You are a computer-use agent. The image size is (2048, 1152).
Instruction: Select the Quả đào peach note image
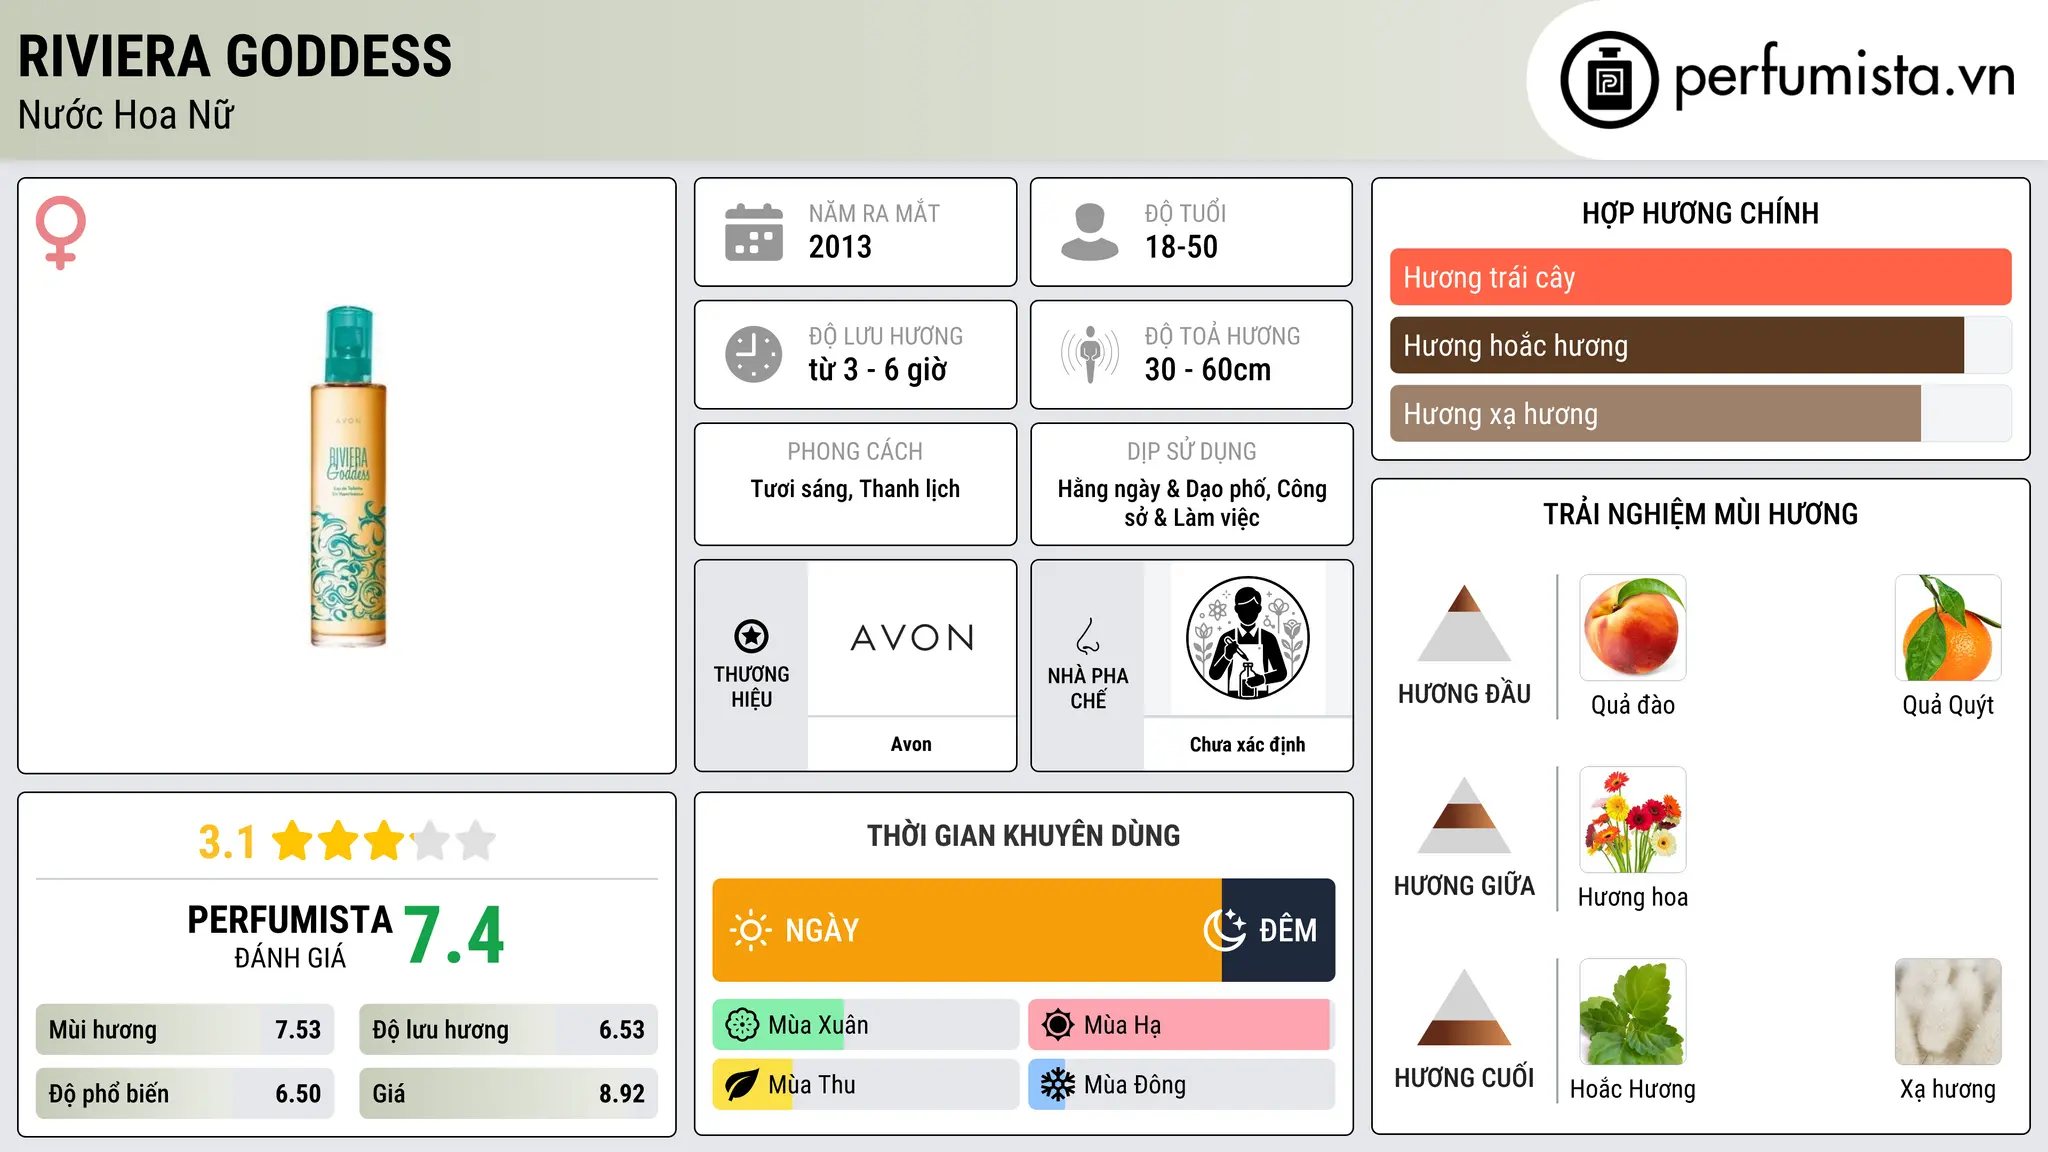tap(1633, 628)
